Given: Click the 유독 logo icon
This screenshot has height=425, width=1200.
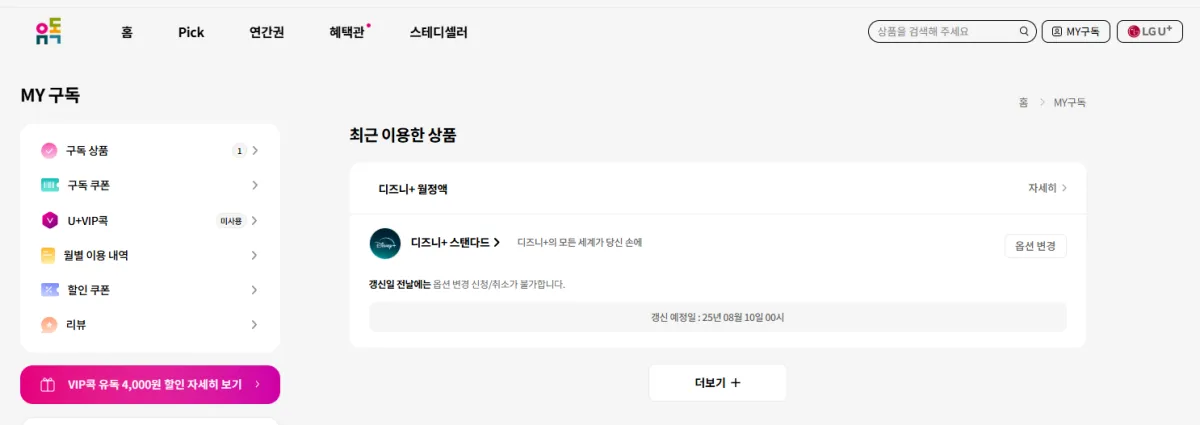Looking at the screenshot, I should pos(47,32).
